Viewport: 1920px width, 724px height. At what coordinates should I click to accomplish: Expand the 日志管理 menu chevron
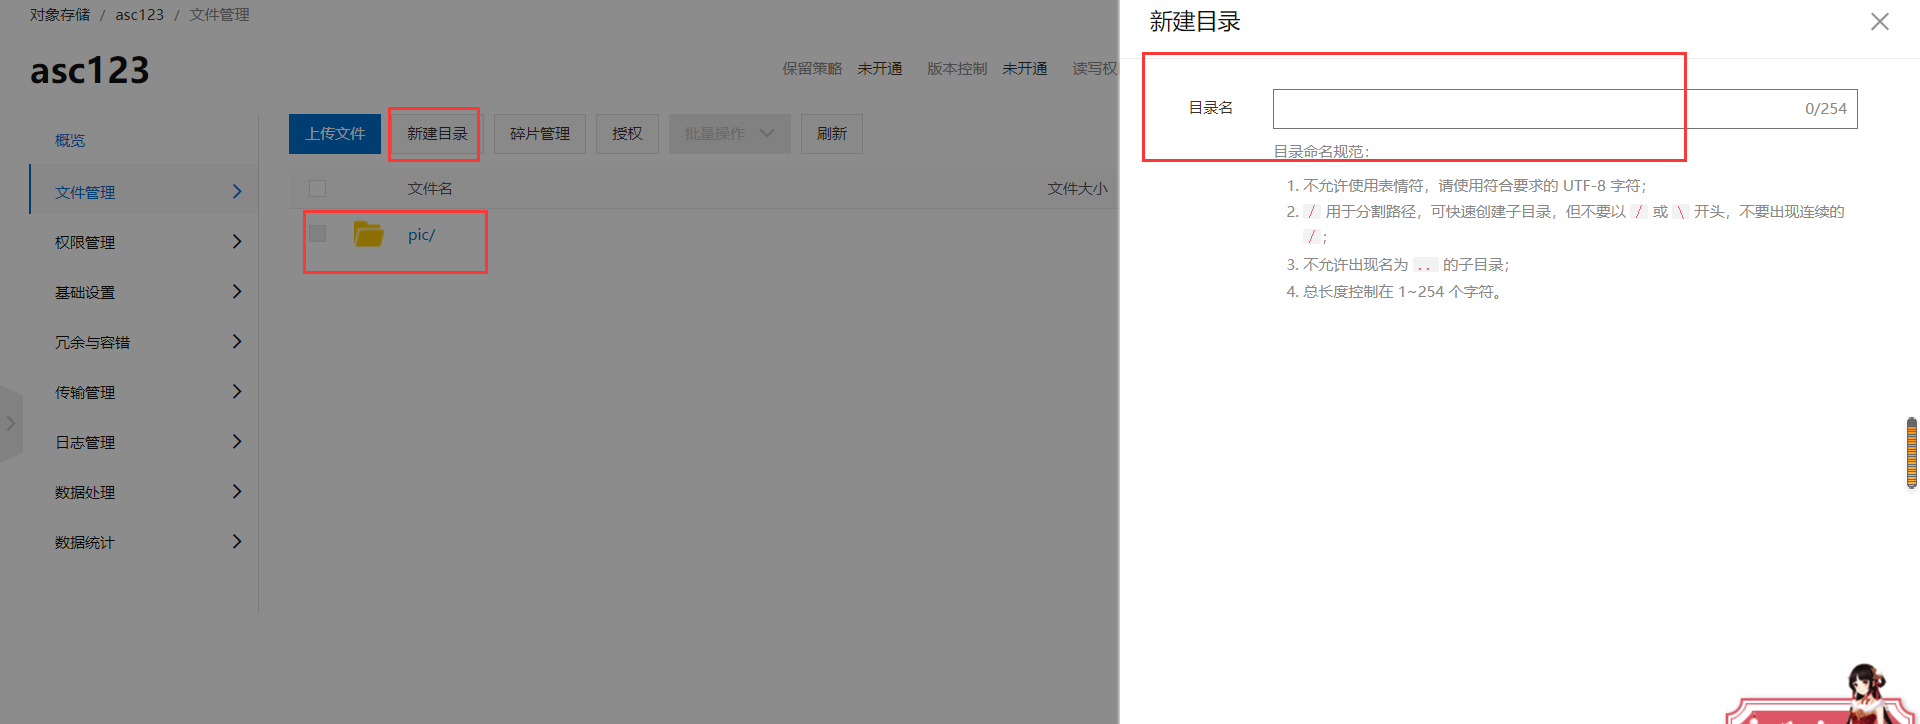[x=237, y=441]
